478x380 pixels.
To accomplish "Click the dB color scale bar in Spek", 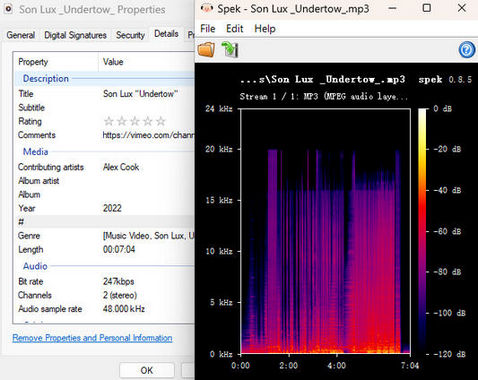I will [422, 231].
